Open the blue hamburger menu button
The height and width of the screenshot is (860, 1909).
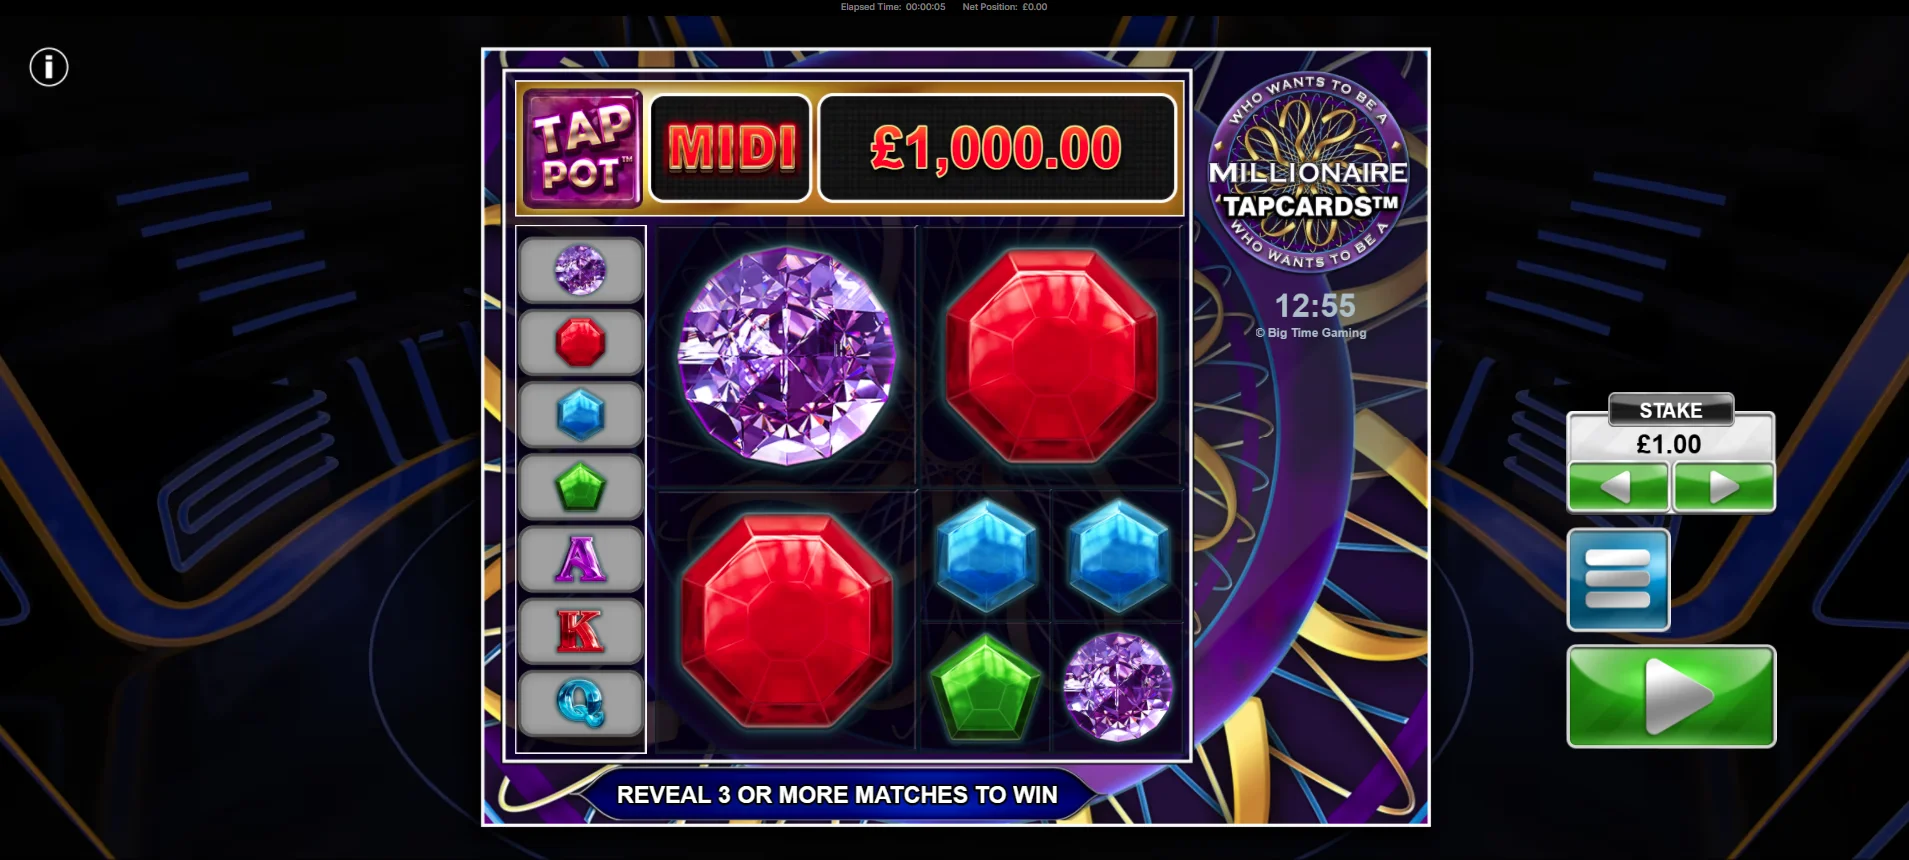pos(1618,580)
